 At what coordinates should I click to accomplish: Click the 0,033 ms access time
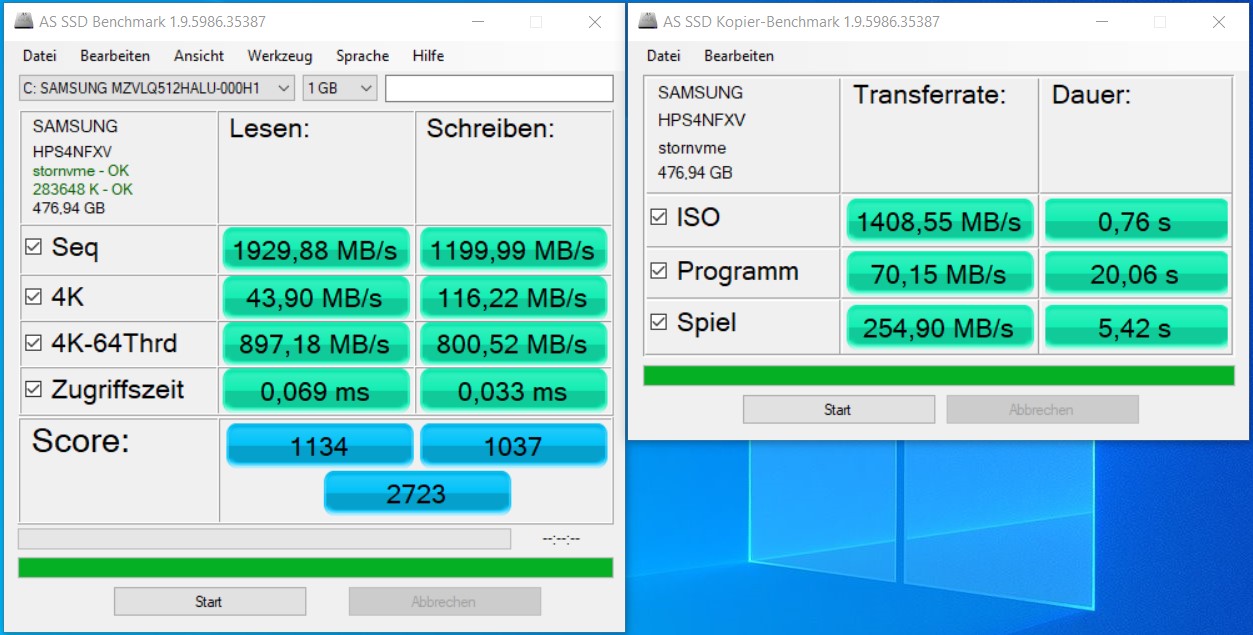click(512, 391)
